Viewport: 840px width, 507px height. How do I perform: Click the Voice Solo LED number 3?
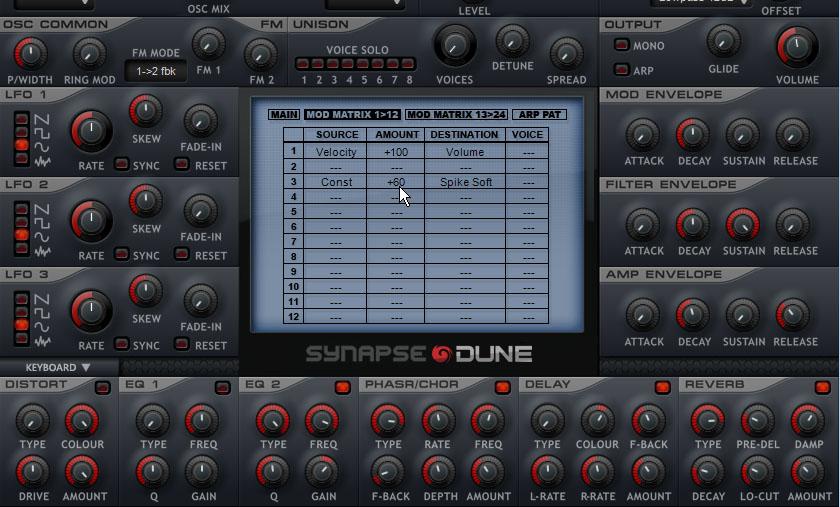coord(333,64)
